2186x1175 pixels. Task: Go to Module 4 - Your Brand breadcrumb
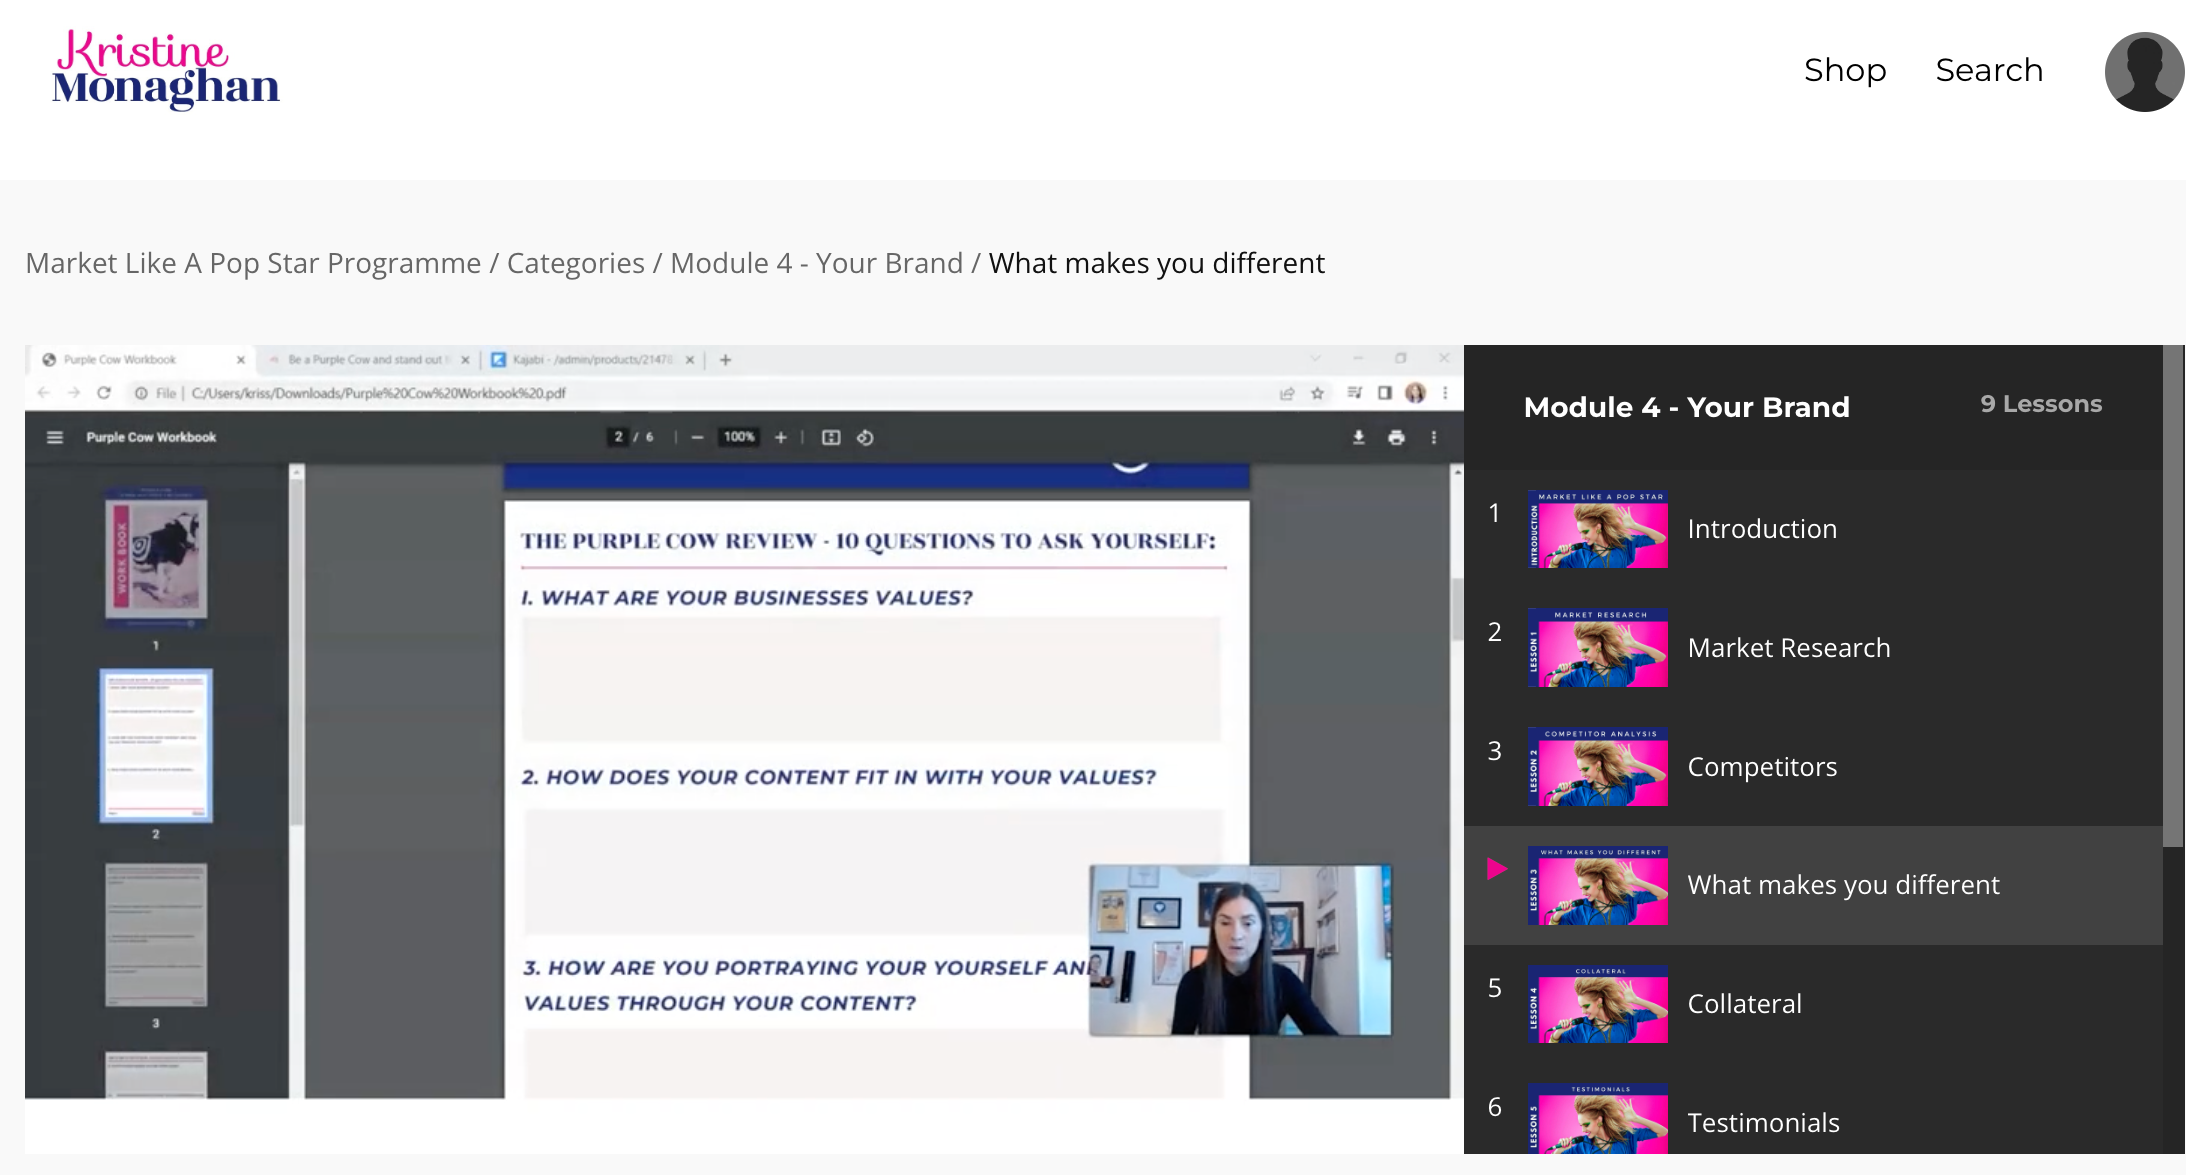tap(816, 263)
